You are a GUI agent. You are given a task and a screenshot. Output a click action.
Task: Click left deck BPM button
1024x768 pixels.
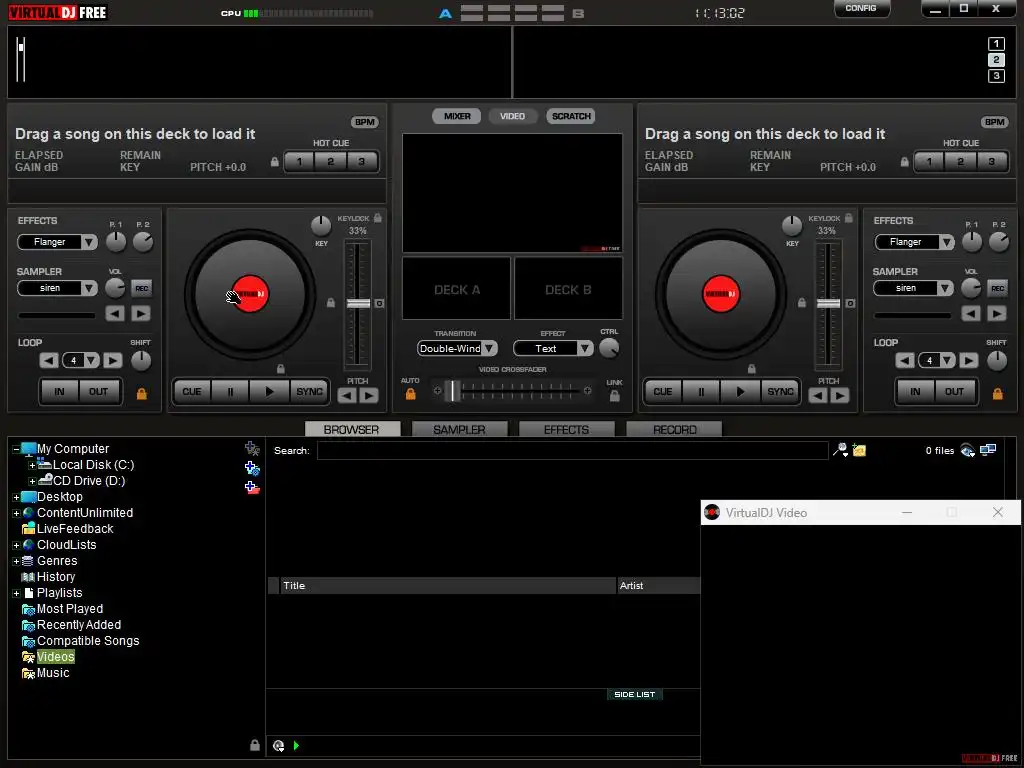pos(364,122)
